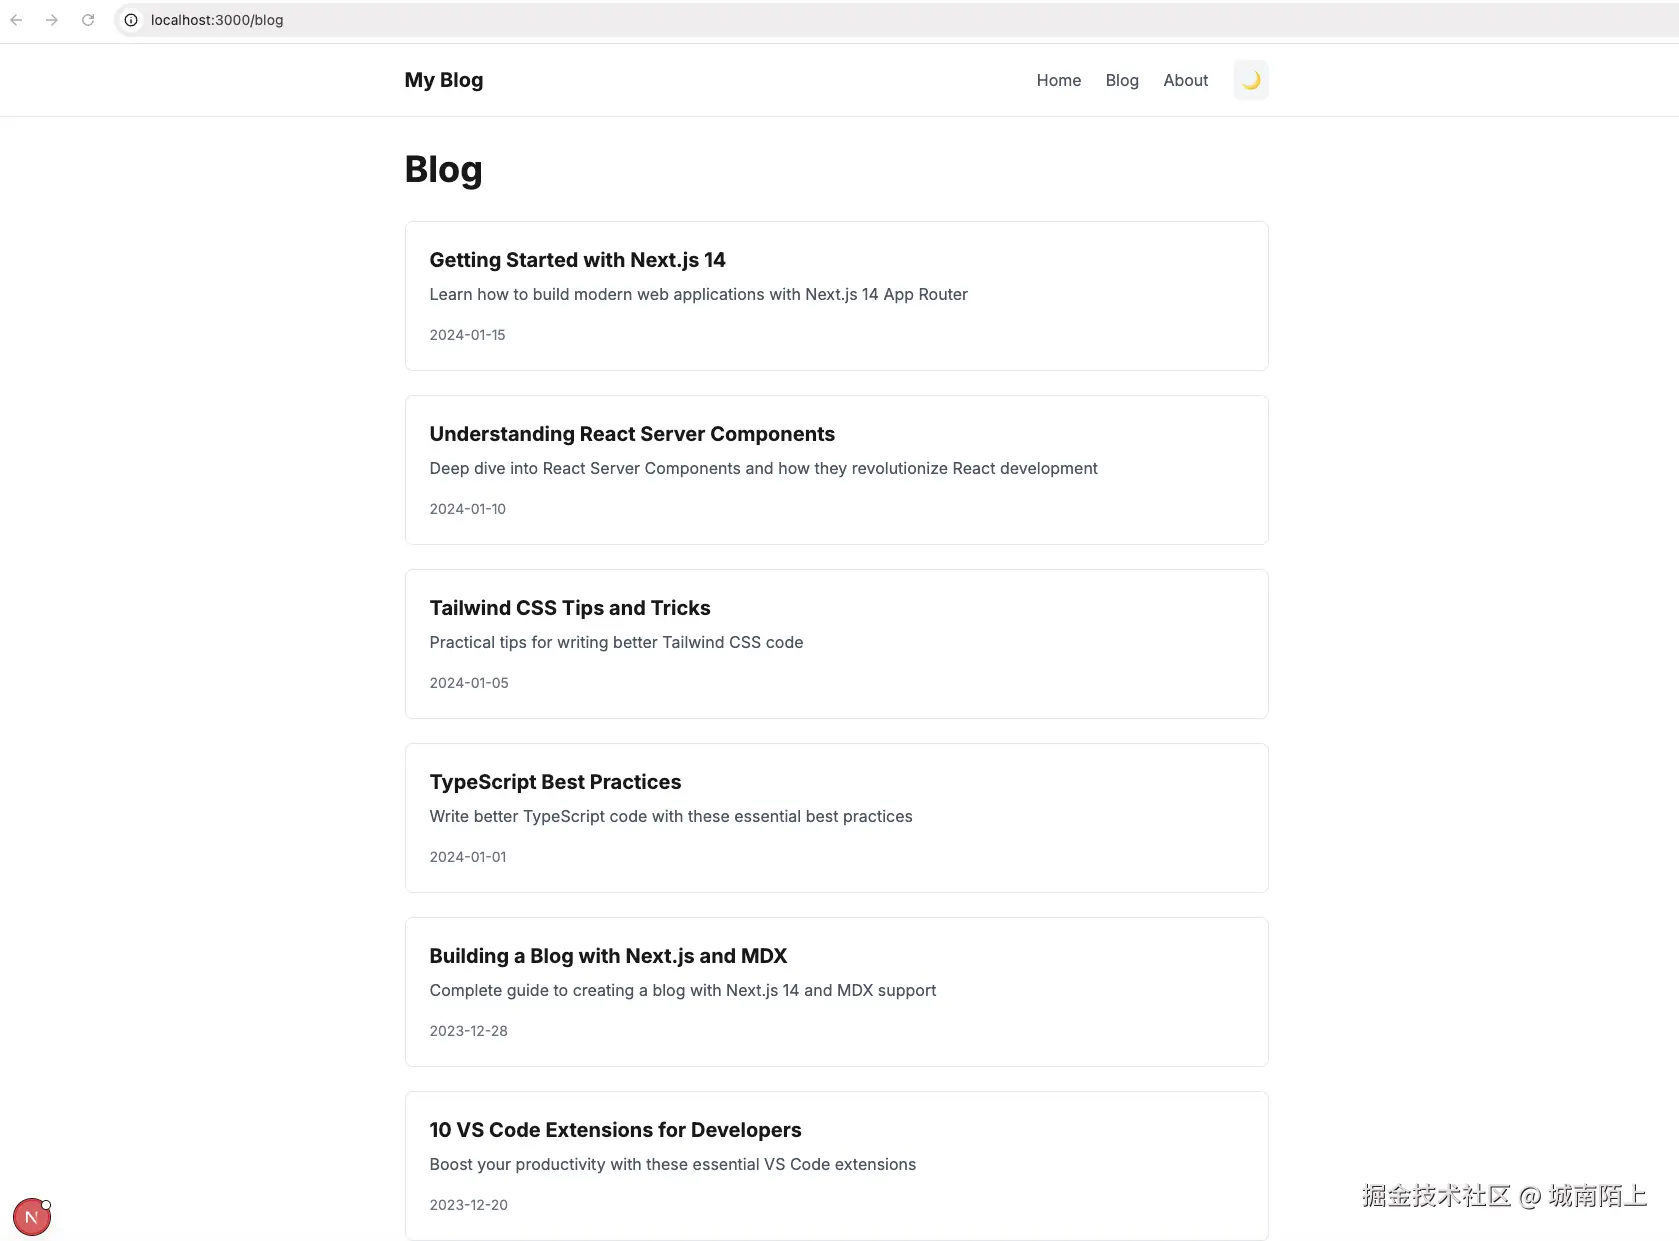Click the React Server Components post description
Screen dimensions: 1679x1241
point(763,469)
